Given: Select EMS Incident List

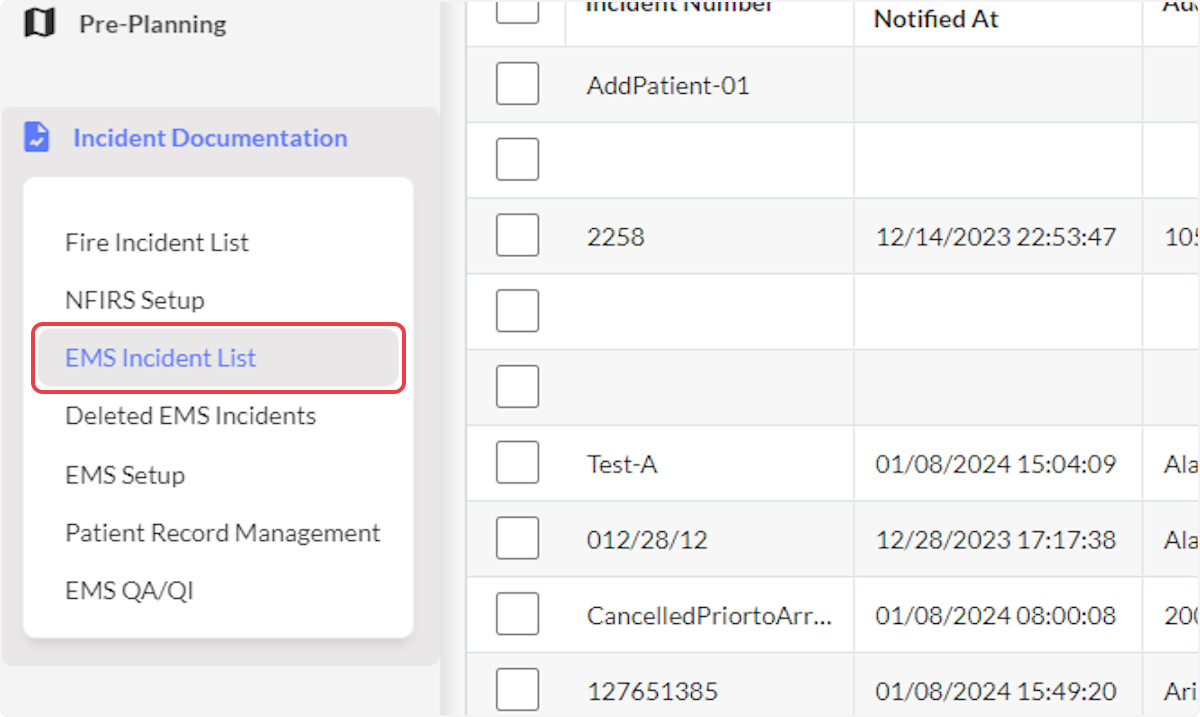Looking at the screenshot, I should [219, 358].
